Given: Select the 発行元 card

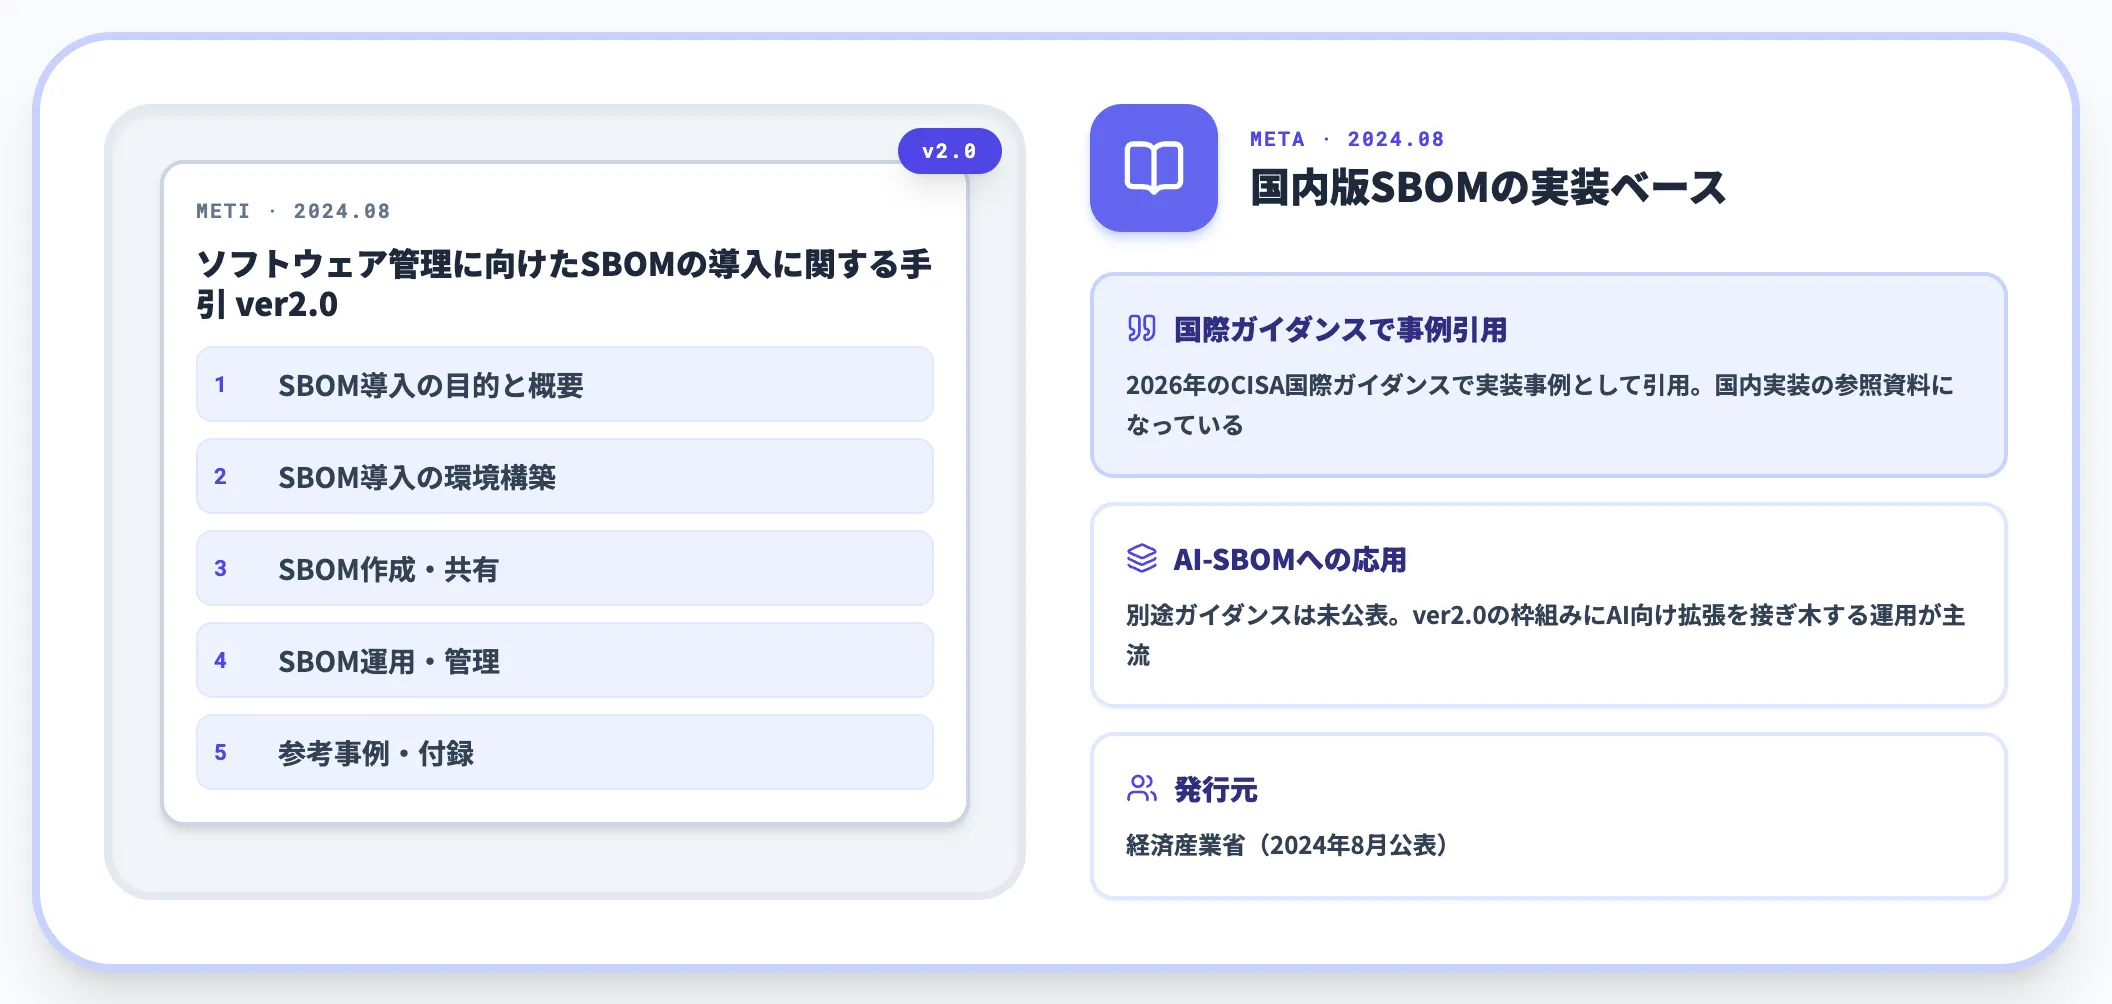Looking at the screenshot, I should coord(1548,816).
